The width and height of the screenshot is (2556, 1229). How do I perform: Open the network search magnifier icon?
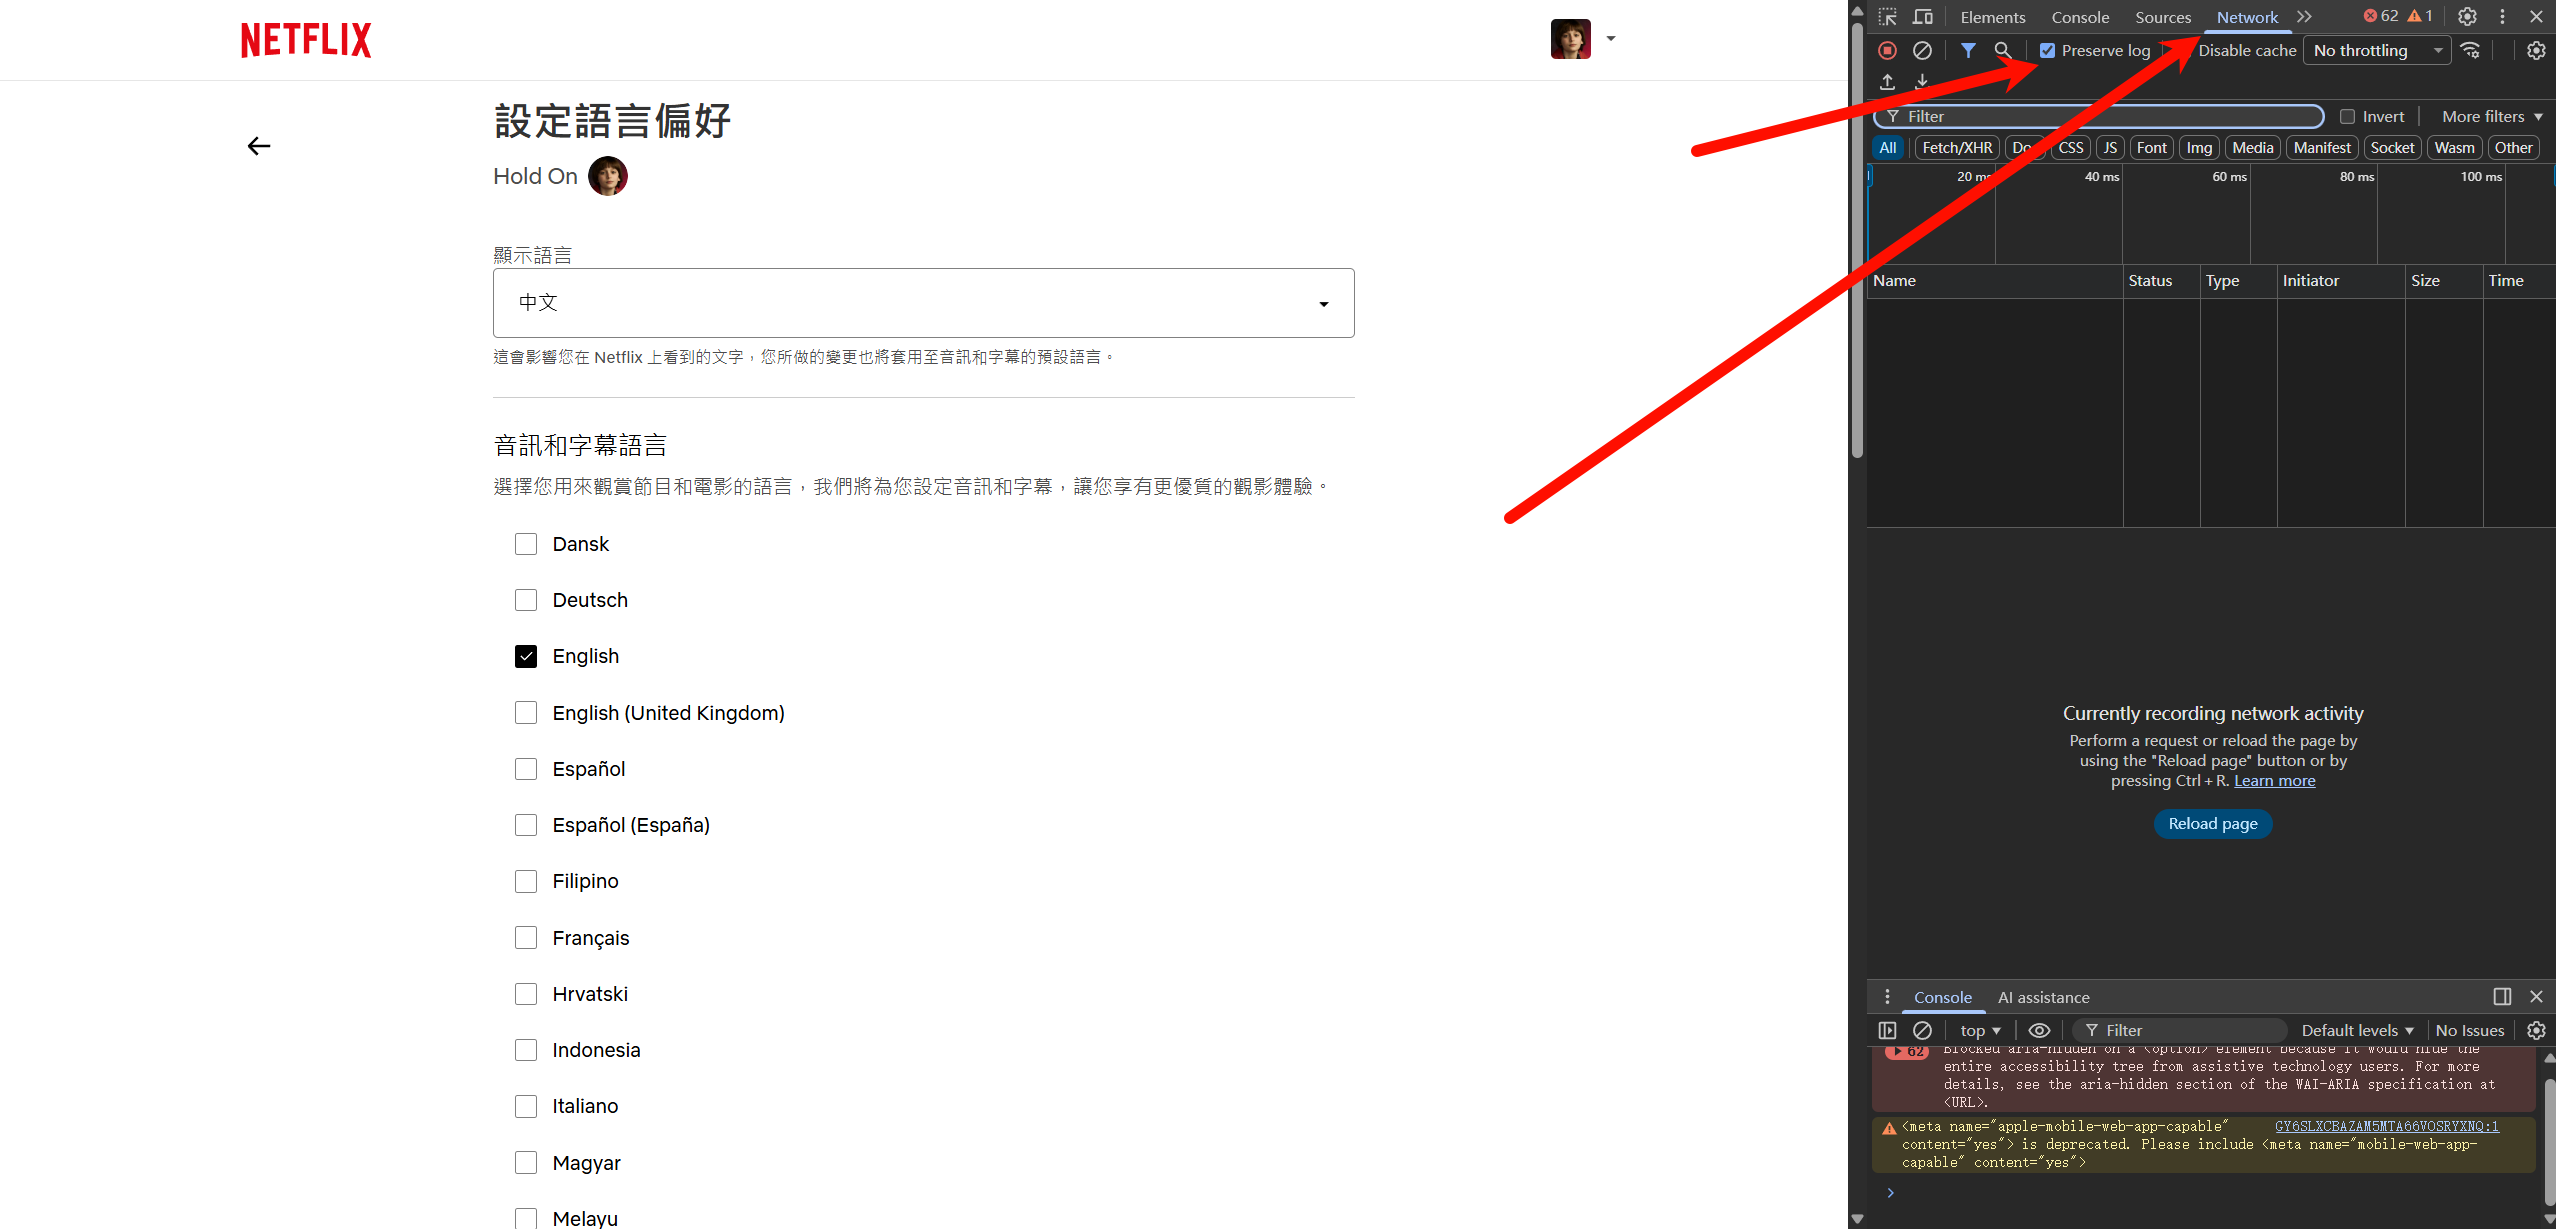tap(2002, 50)
